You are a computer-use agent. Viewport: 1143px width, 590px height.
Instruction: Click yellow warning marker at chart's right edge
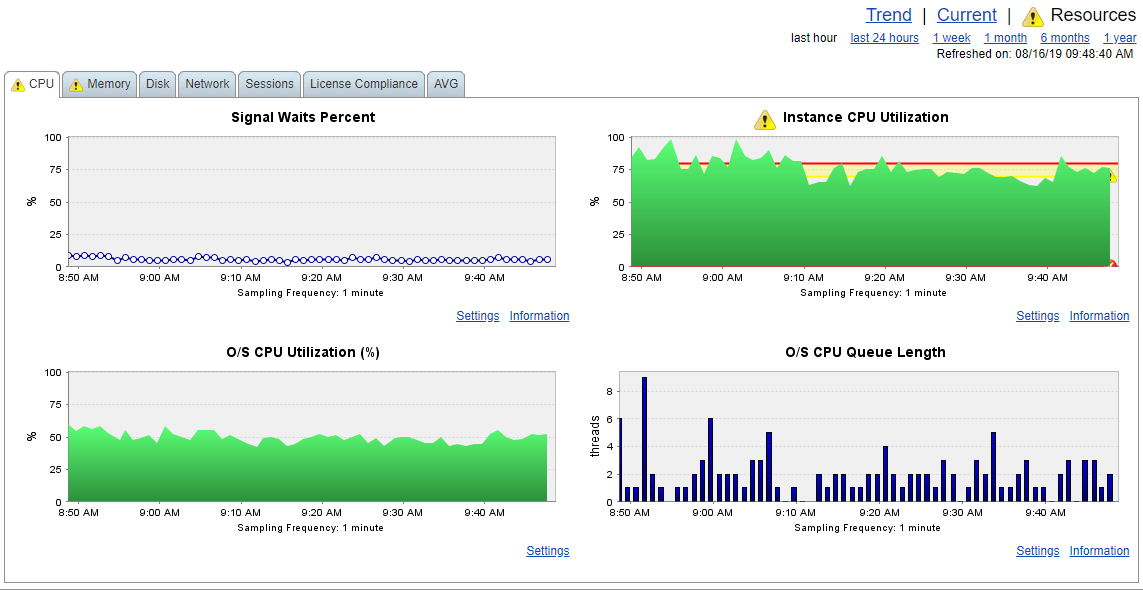(x=1112, y=176)
